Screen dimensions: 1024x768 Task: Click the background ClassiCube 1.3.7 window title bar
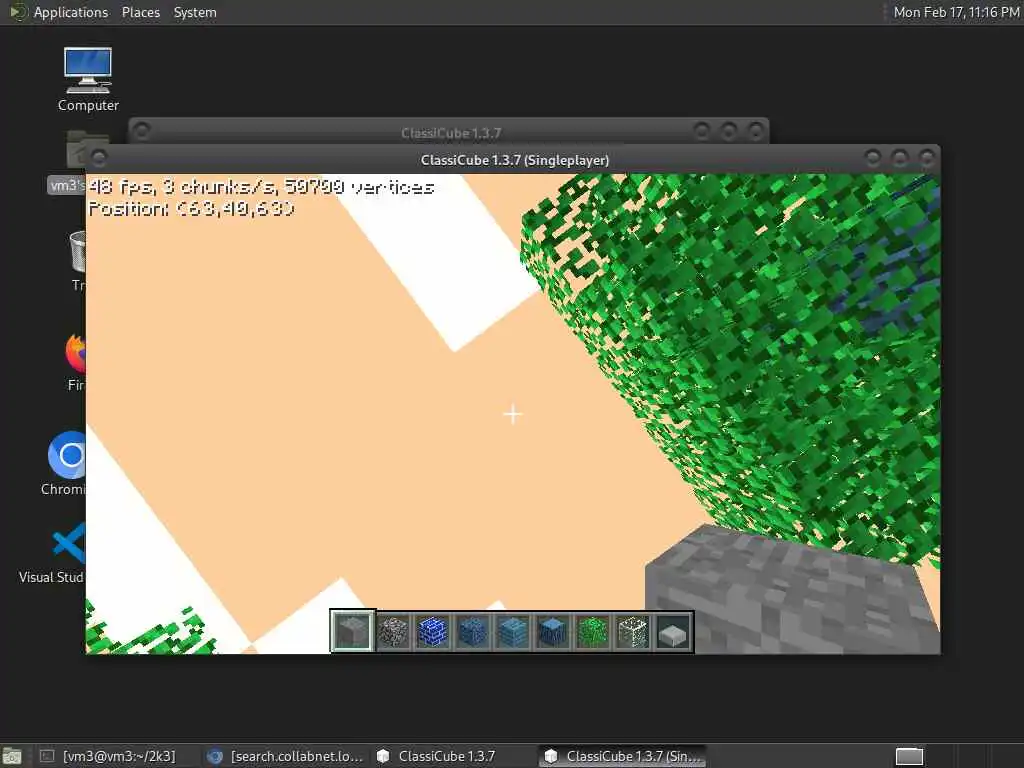(451, 133)
